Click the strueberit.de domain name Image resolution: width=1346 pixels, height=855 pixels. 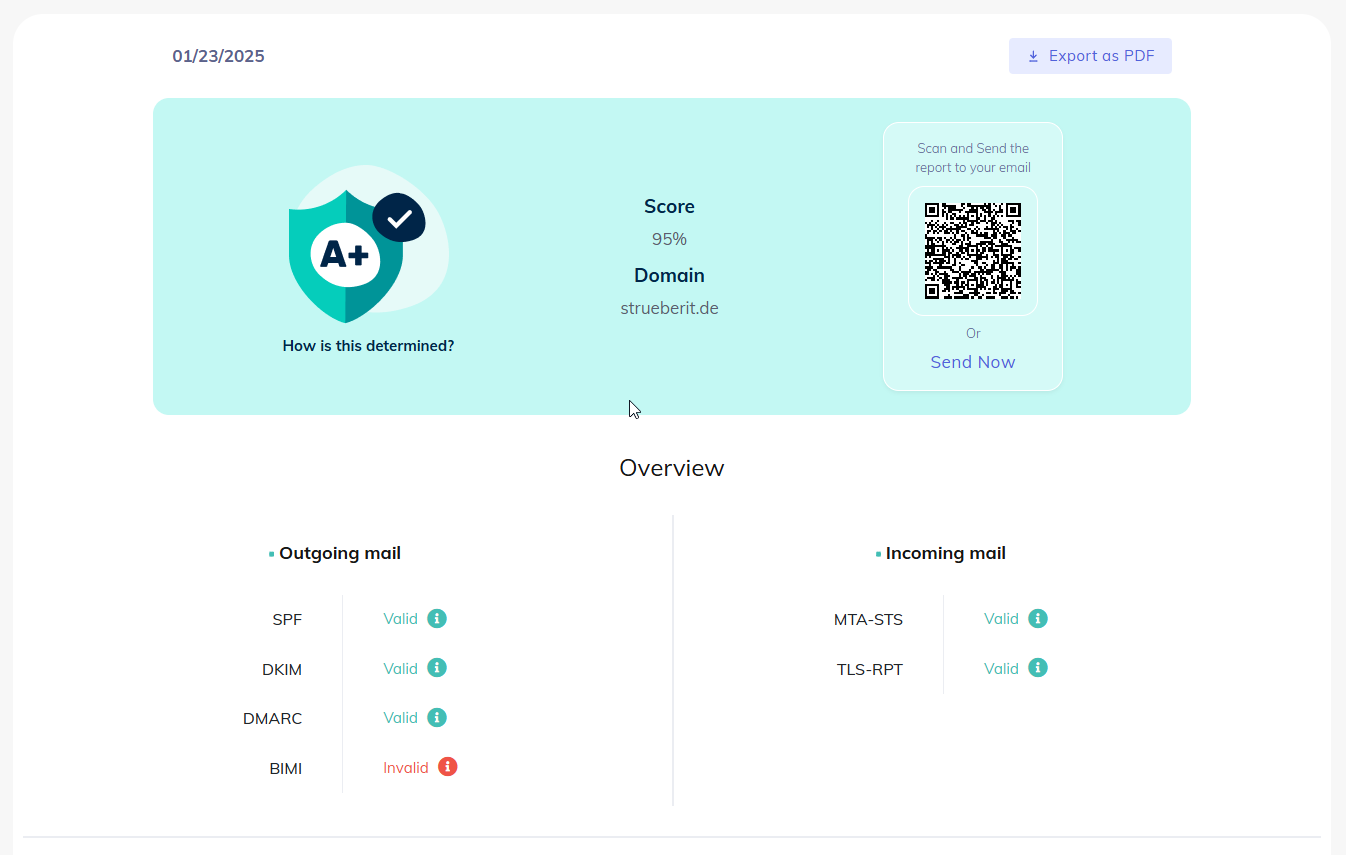669,308
